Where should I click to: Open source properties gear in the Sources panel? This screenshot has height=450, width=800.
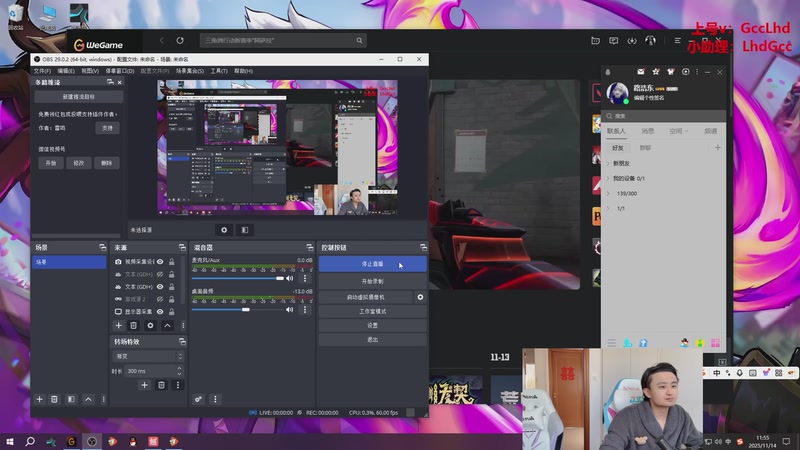click(x=150, y=326)
